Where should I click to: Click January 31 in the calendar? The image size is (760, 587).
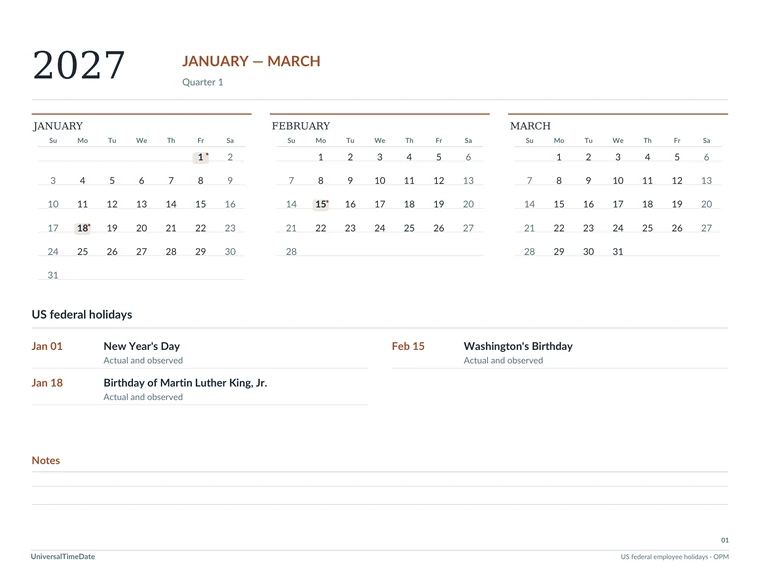coord(53,275)
